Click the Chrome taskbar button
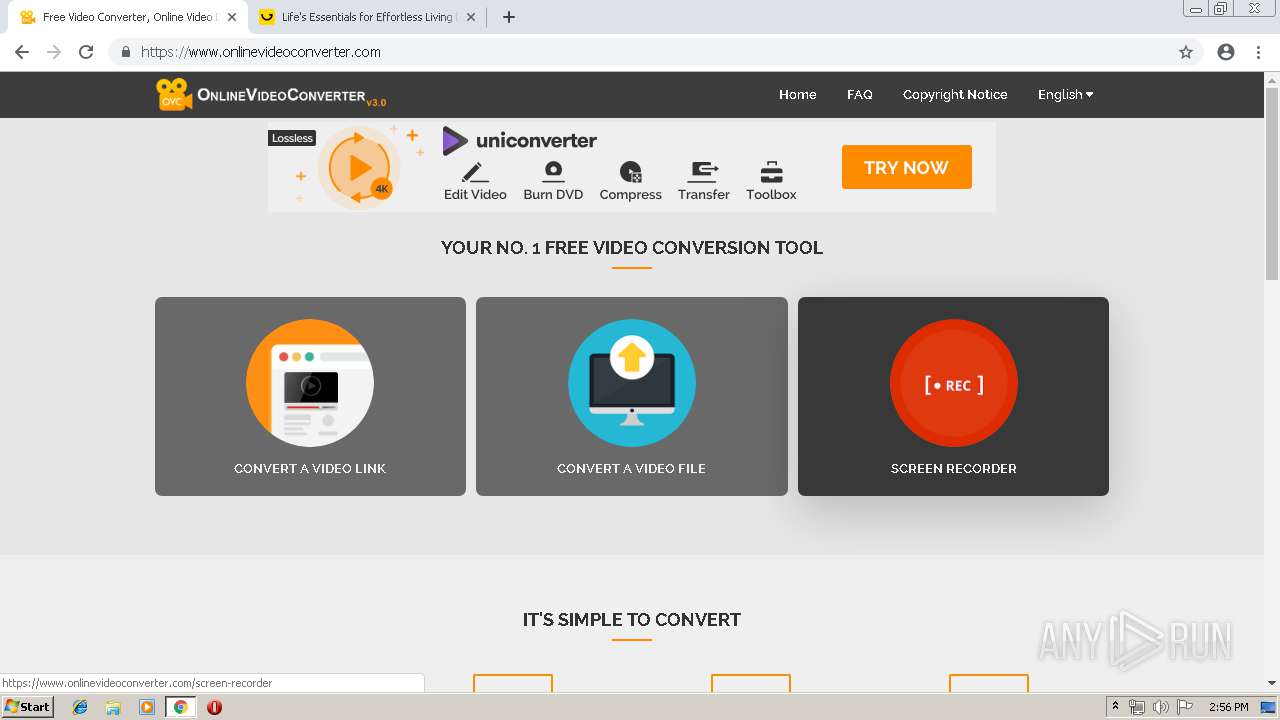This screenshot has width=1280, height=720. [180, 707]
